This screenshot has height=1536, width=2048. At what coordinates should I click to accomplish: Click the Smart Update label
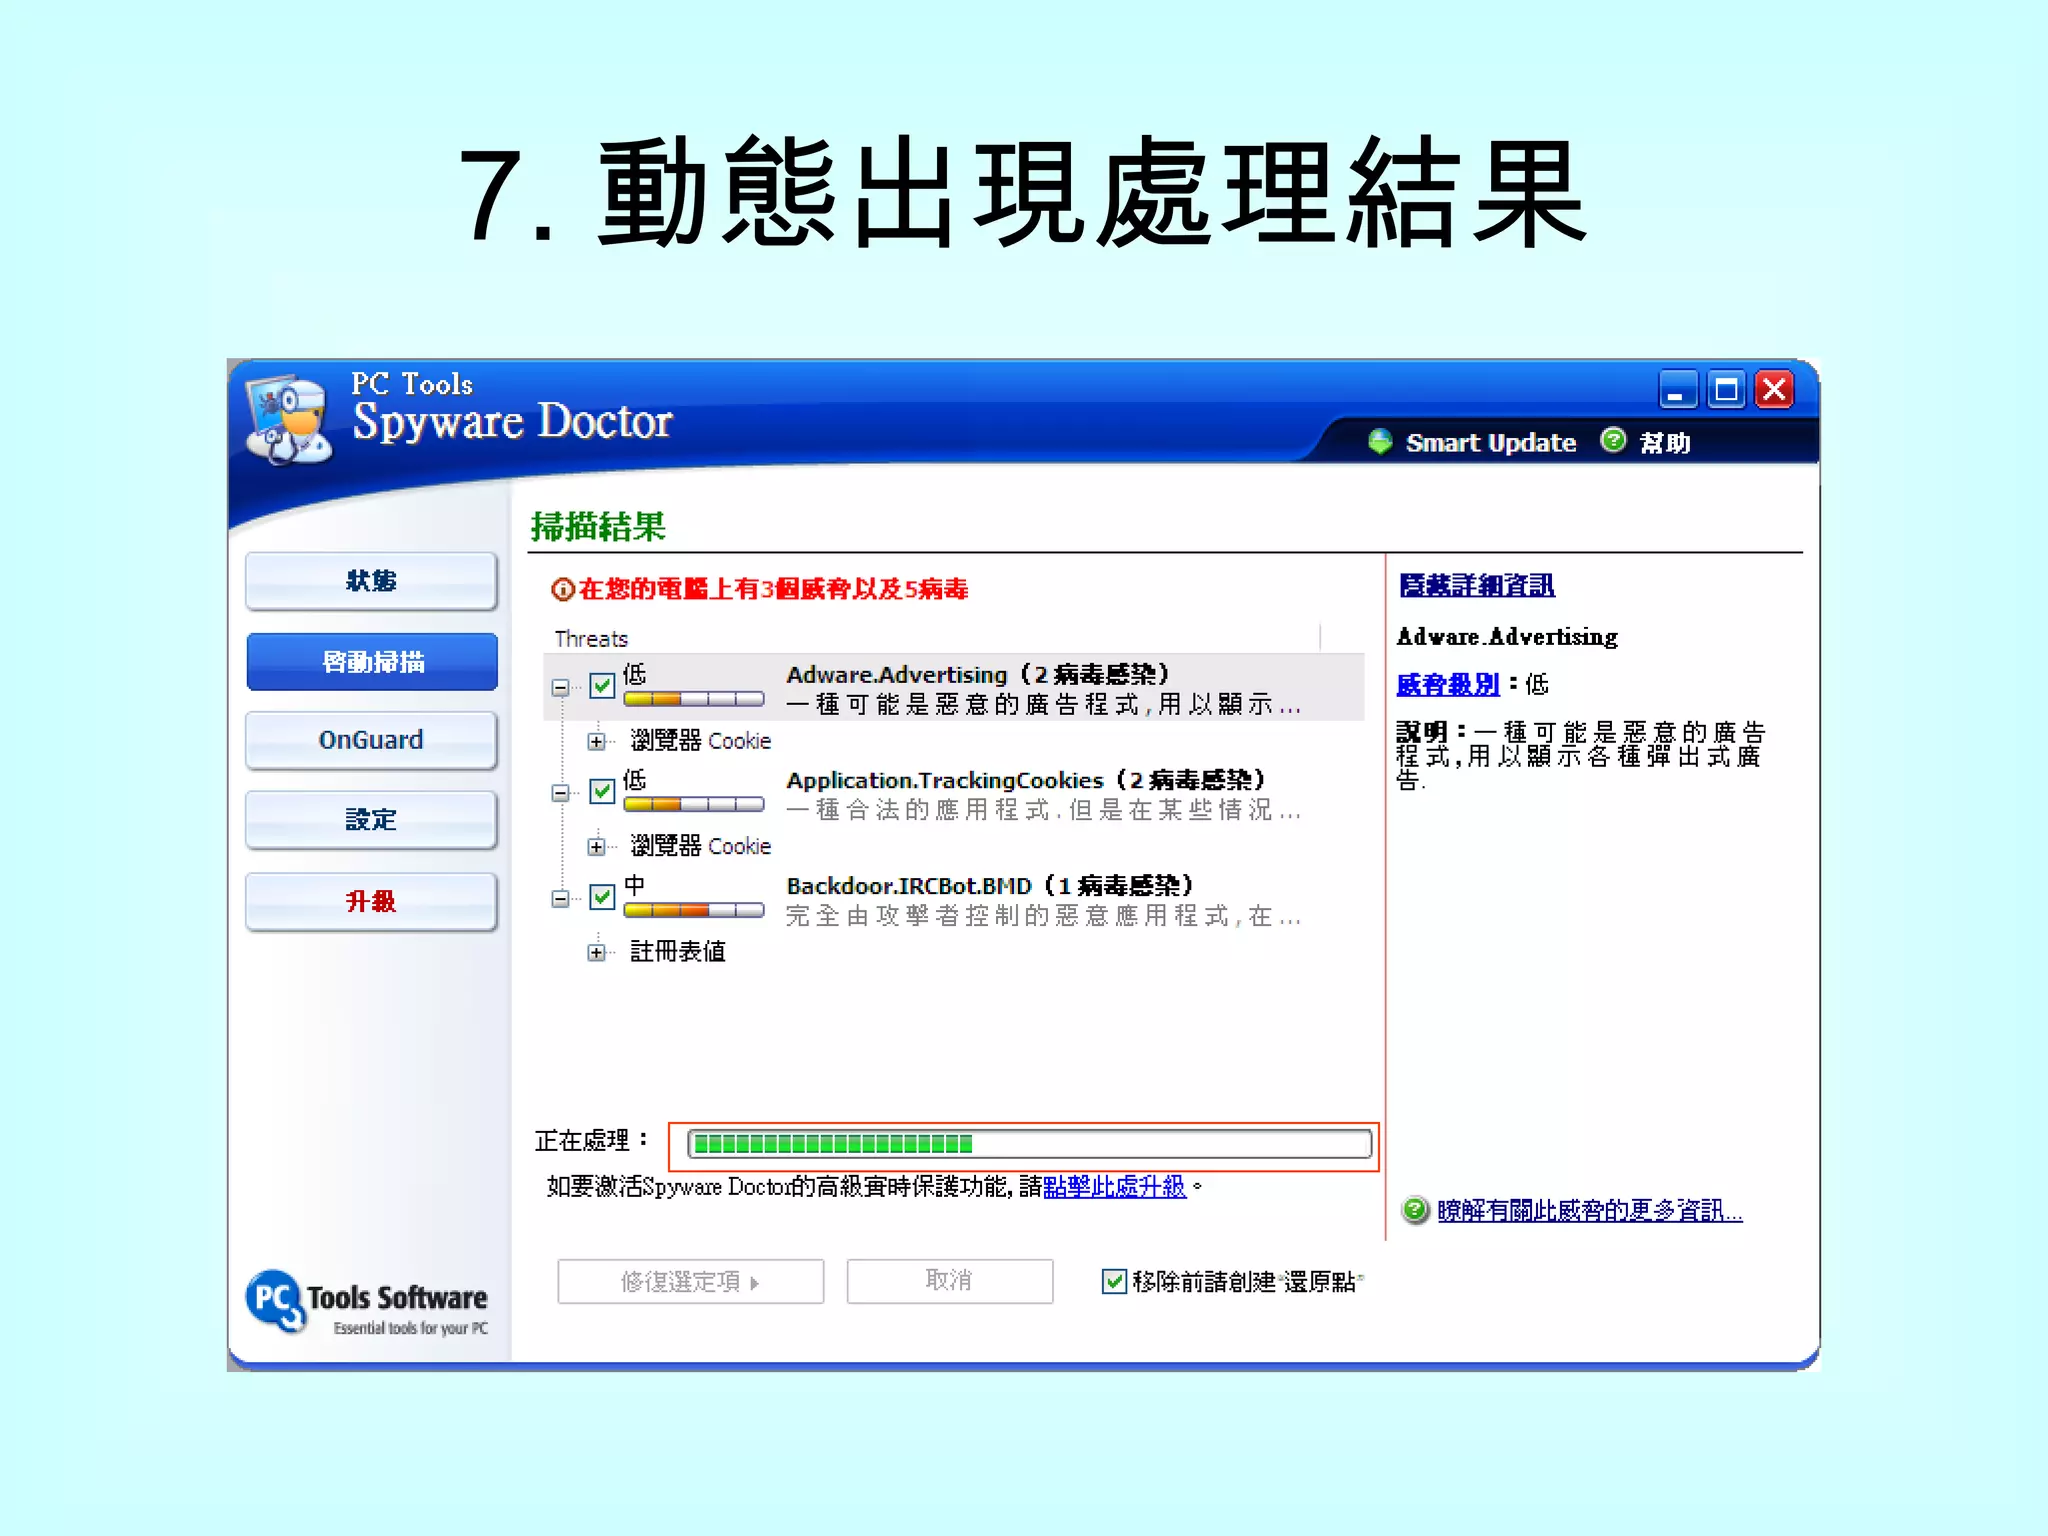(1490, 443)
